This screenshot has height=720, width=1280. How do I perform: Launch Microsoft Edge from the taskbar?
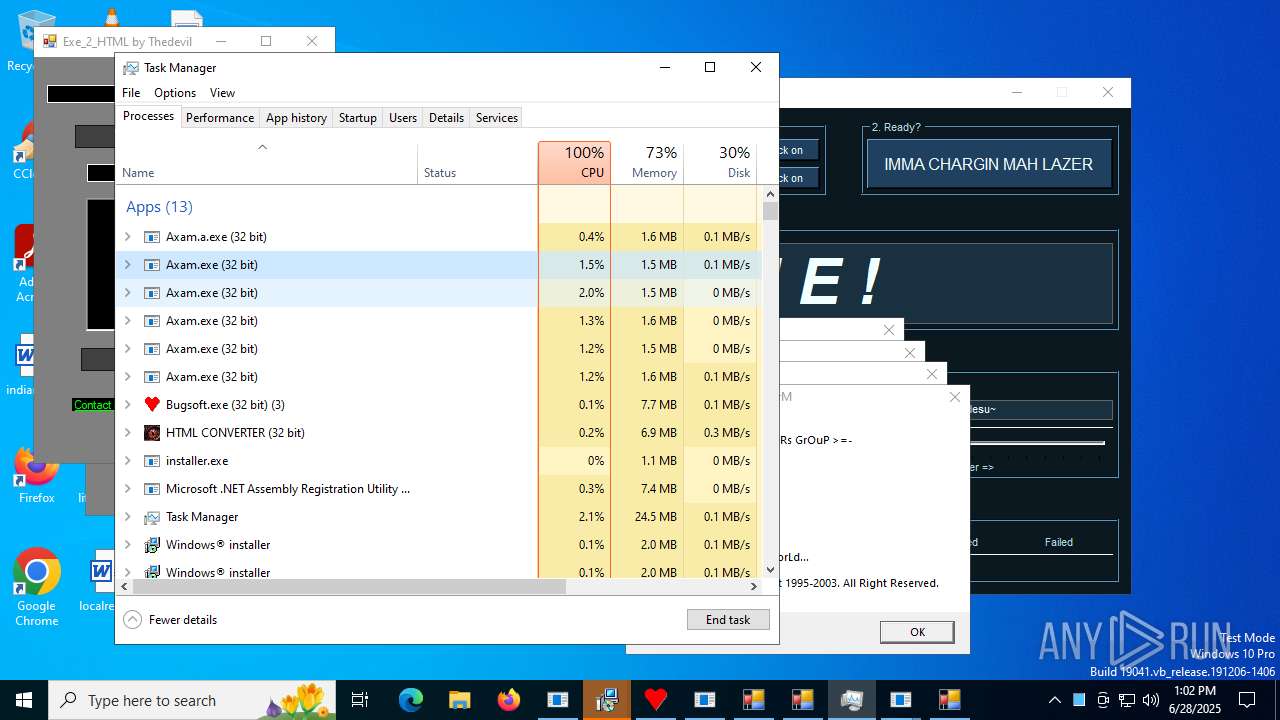click(x=411, y=700)
